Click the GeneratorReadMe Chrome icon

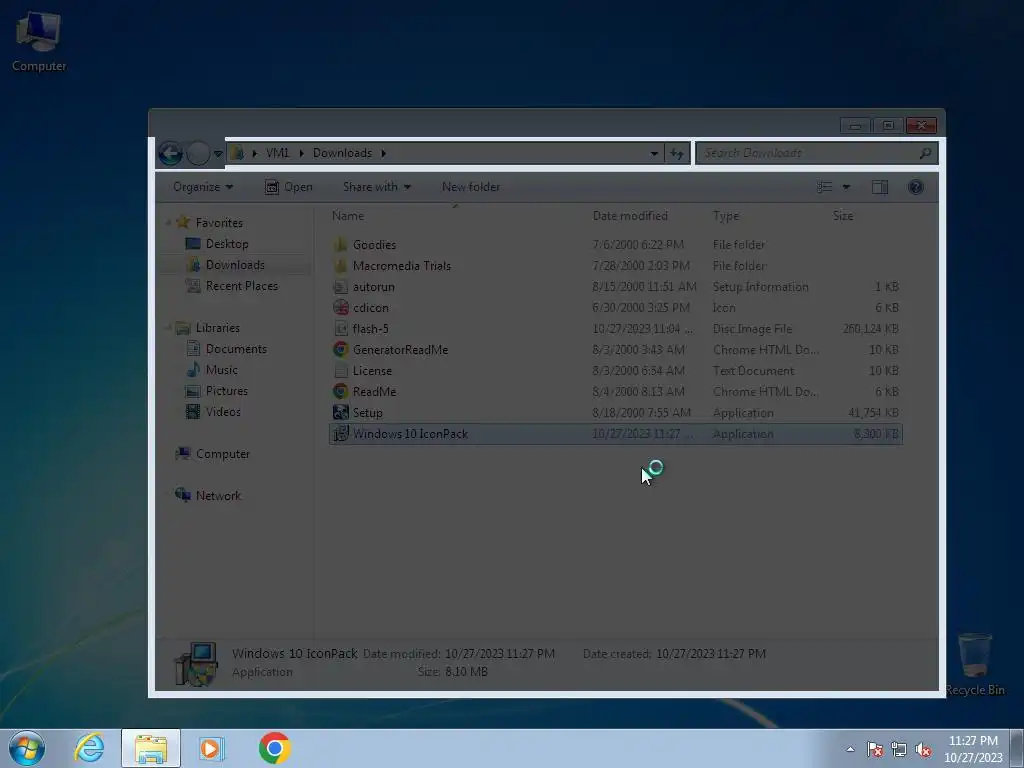pyautogui.click(x=340, y=349)
